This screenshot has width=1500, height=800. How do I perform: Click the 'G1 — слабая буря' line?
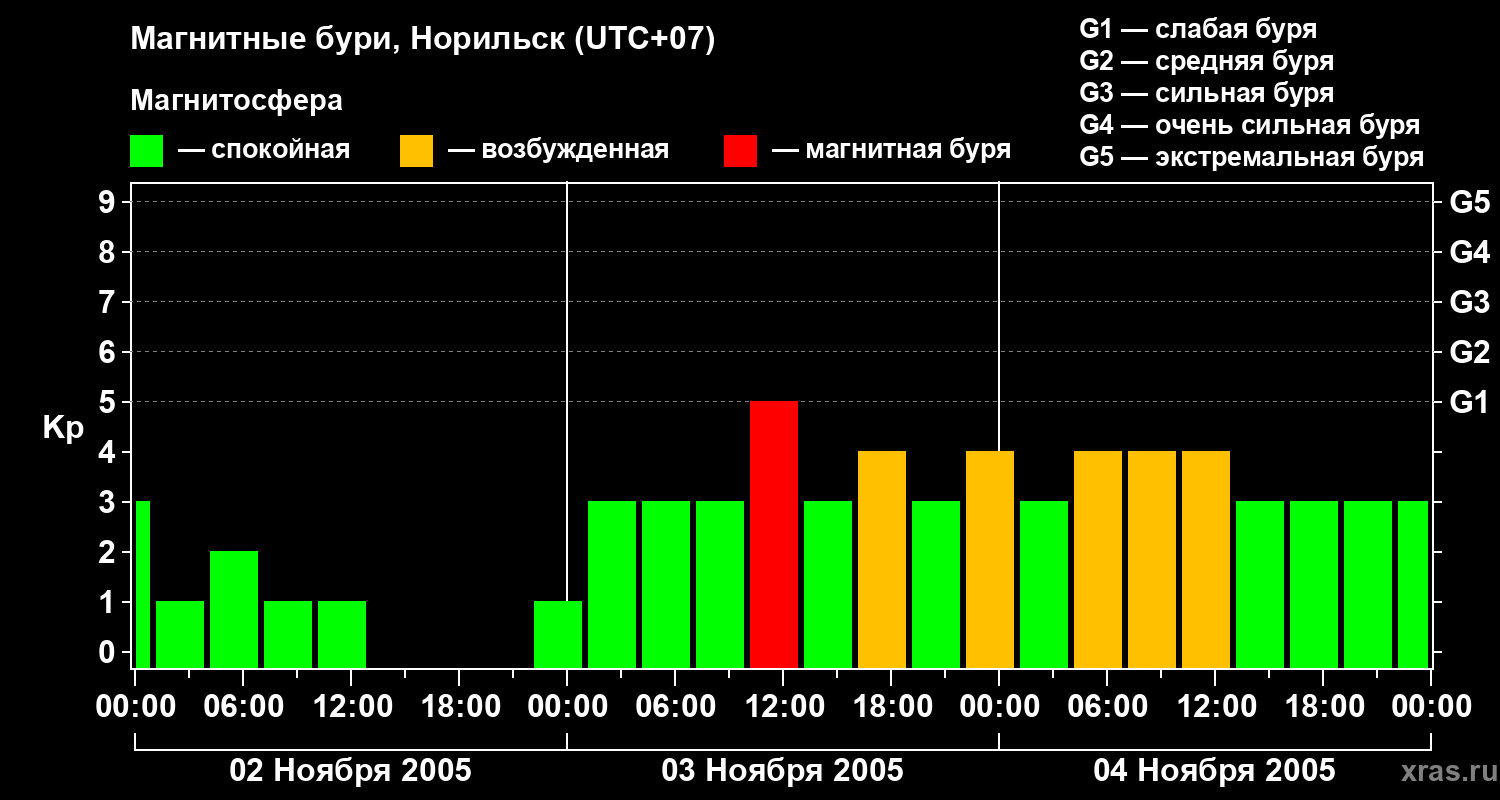pos(1198,29)
